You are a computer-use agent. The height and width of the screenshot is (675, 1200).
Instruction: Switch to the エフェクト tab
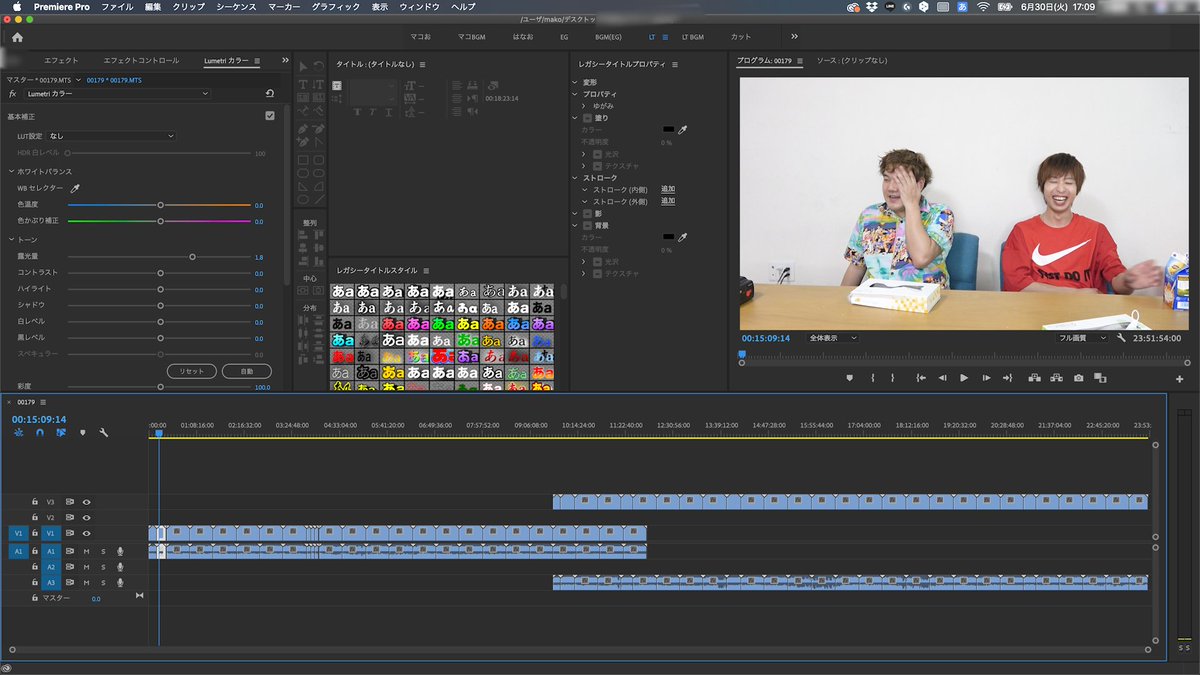point(62,61)
